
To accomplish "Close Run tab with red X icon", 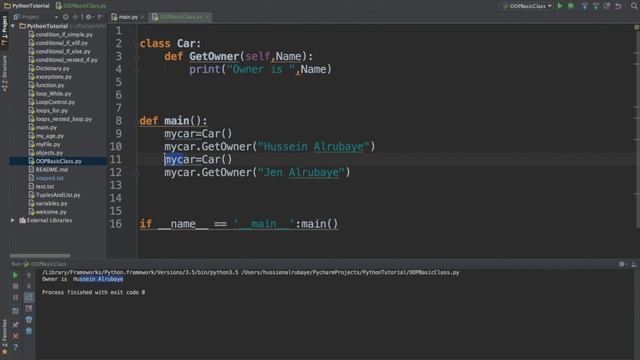I will [16, 336].
